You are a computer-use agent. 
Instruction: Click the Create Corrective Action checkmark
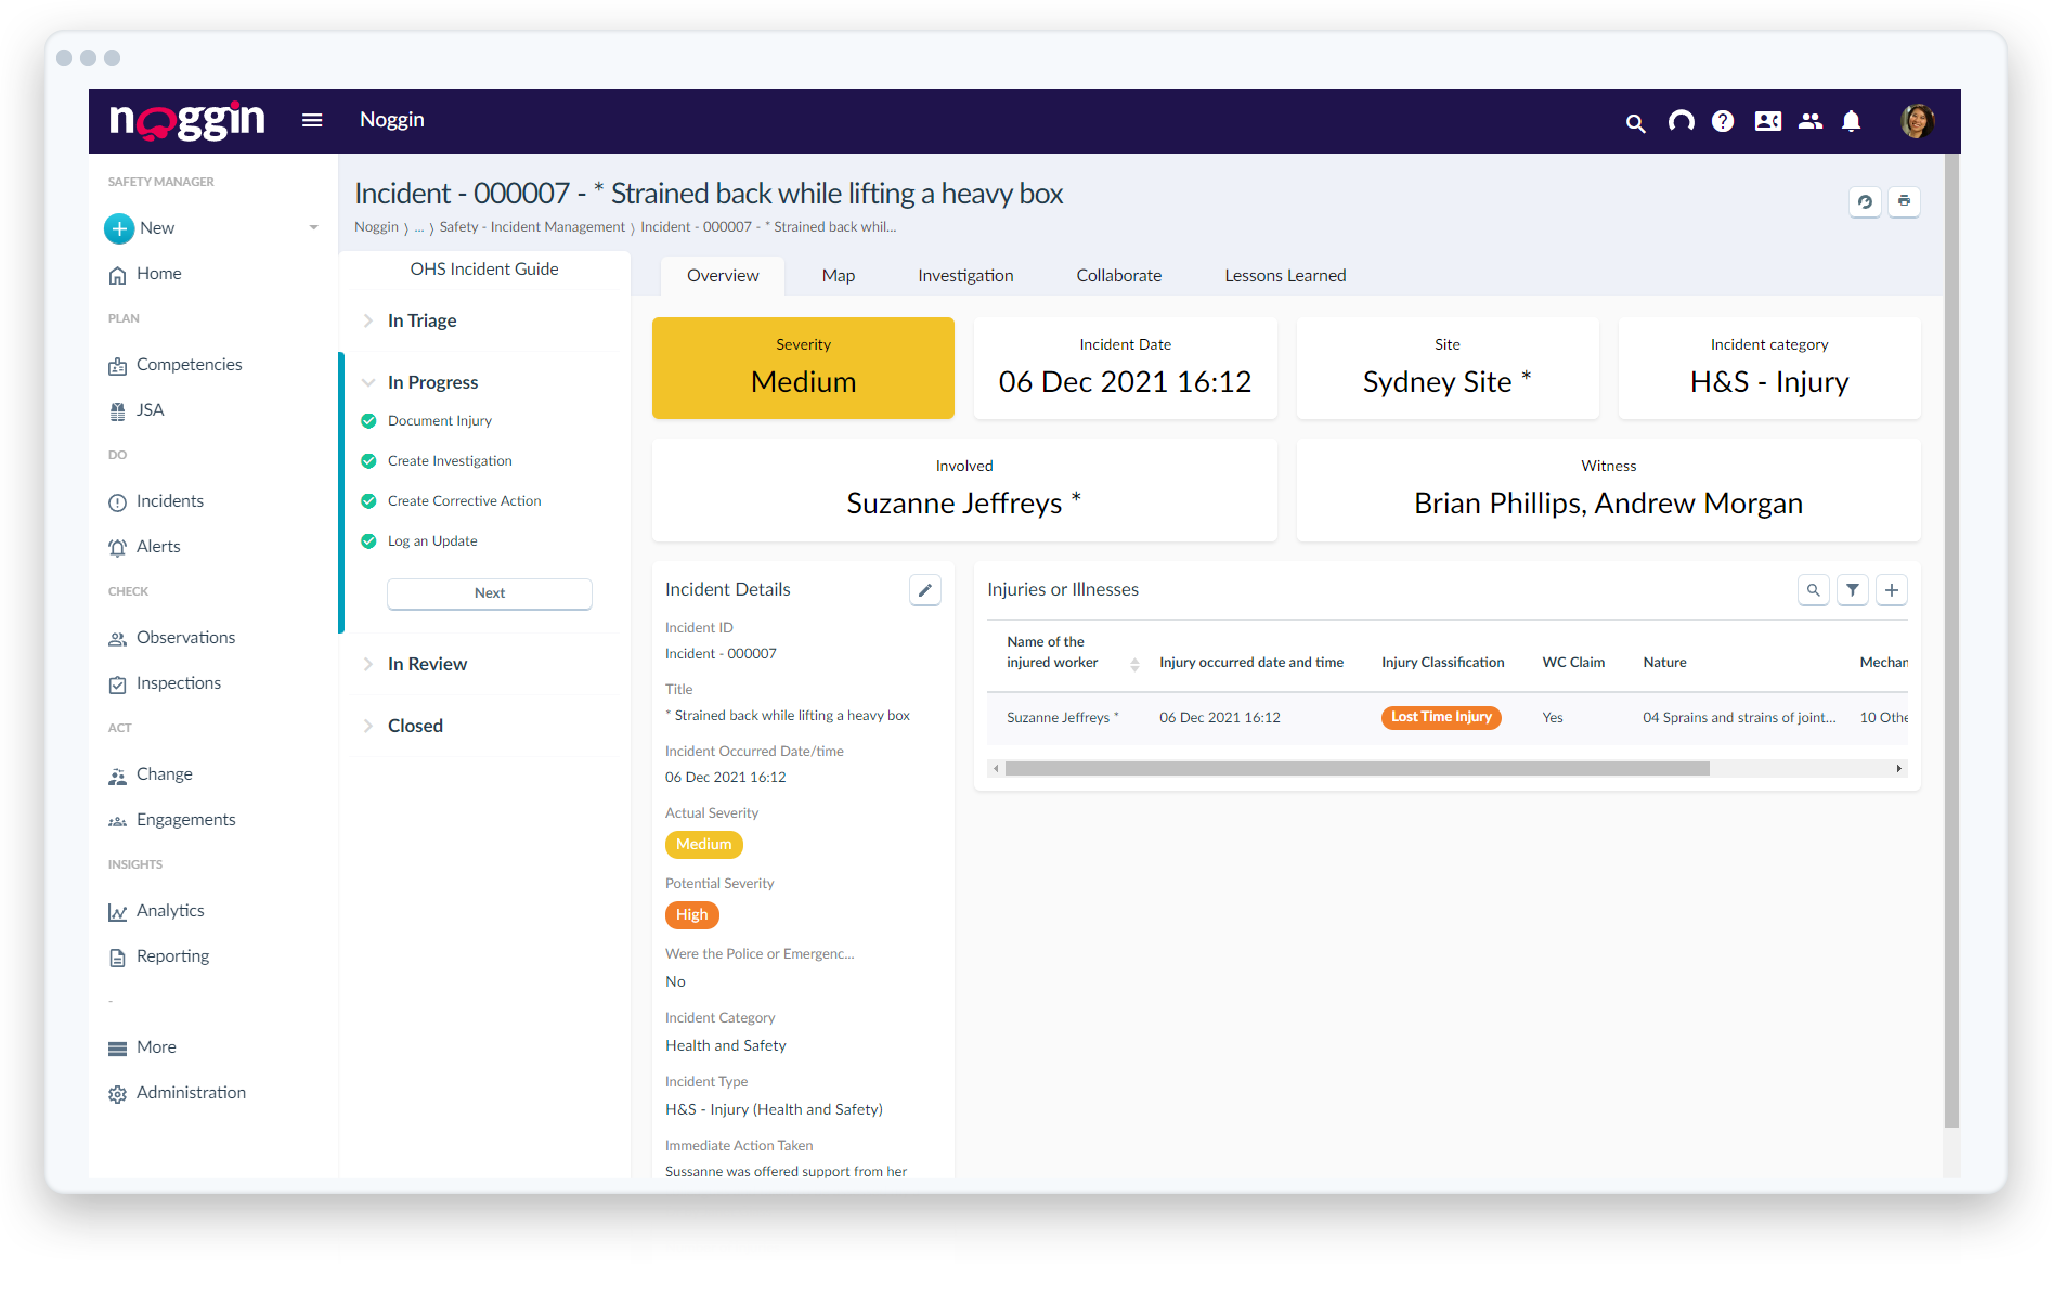click(x=369, y=501)
